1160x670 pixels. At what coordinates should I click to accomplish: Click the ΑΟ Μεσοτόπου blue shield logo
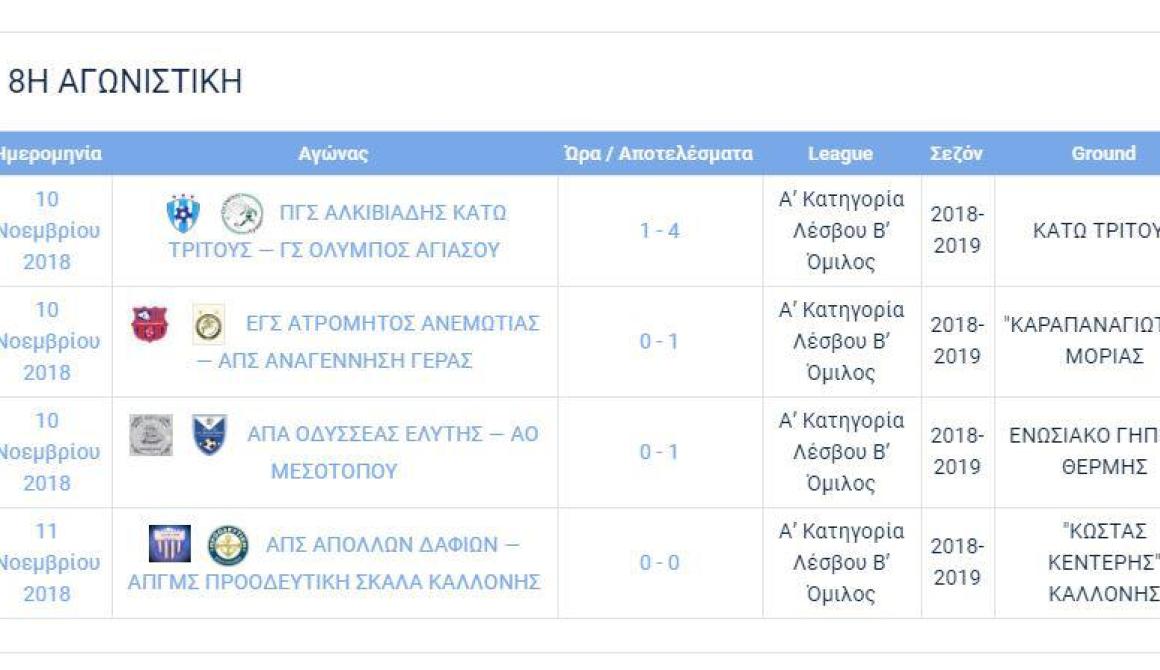209,435
